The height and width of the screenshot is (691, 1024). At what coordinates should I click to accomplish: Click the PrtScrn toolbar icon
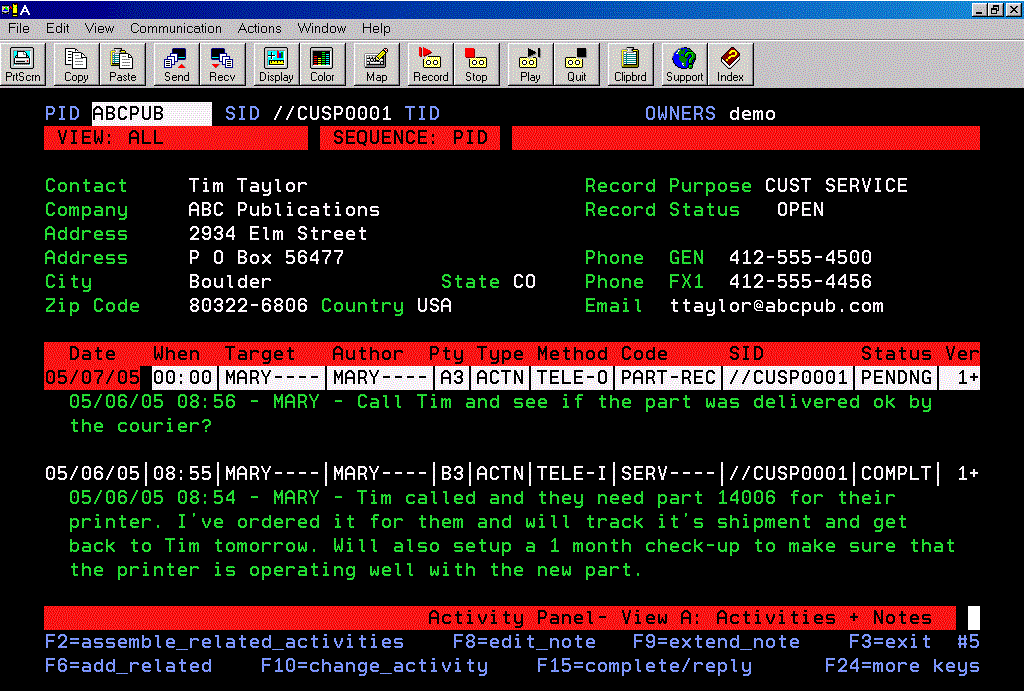[x=22, y=65]
